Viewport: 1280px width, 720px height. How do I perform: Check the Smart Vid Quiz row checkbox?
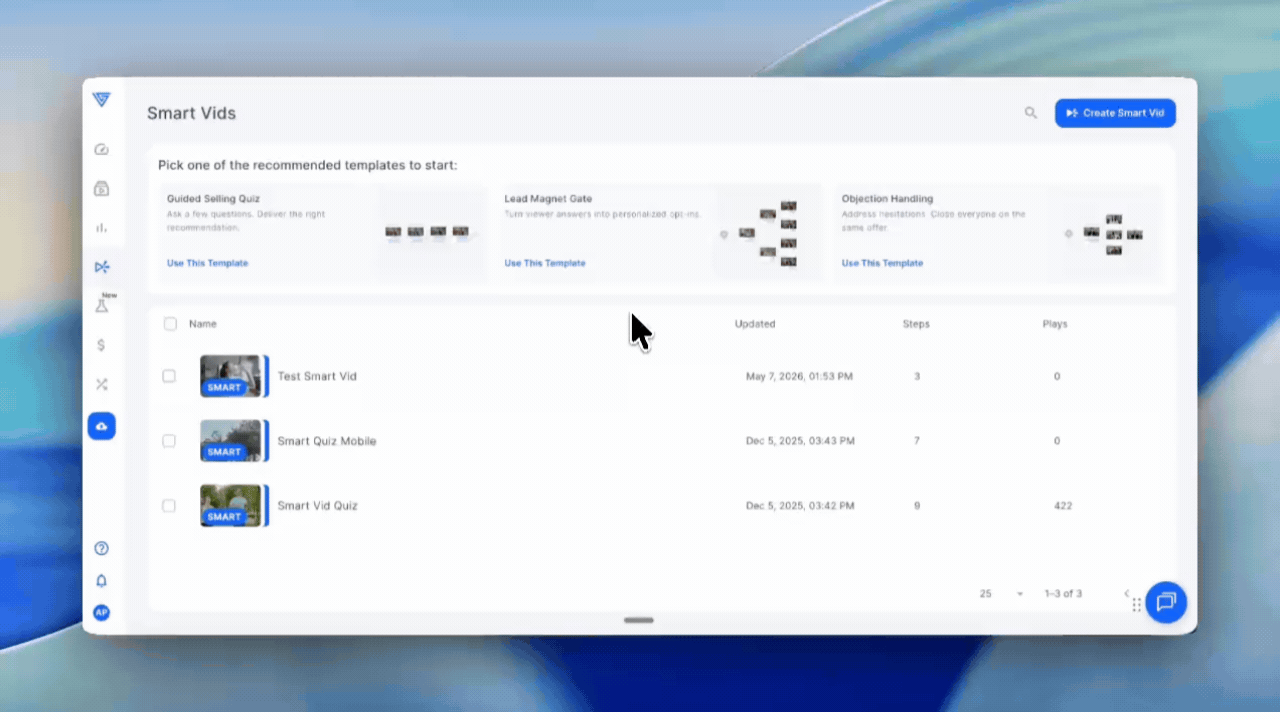tap(169, 506)
